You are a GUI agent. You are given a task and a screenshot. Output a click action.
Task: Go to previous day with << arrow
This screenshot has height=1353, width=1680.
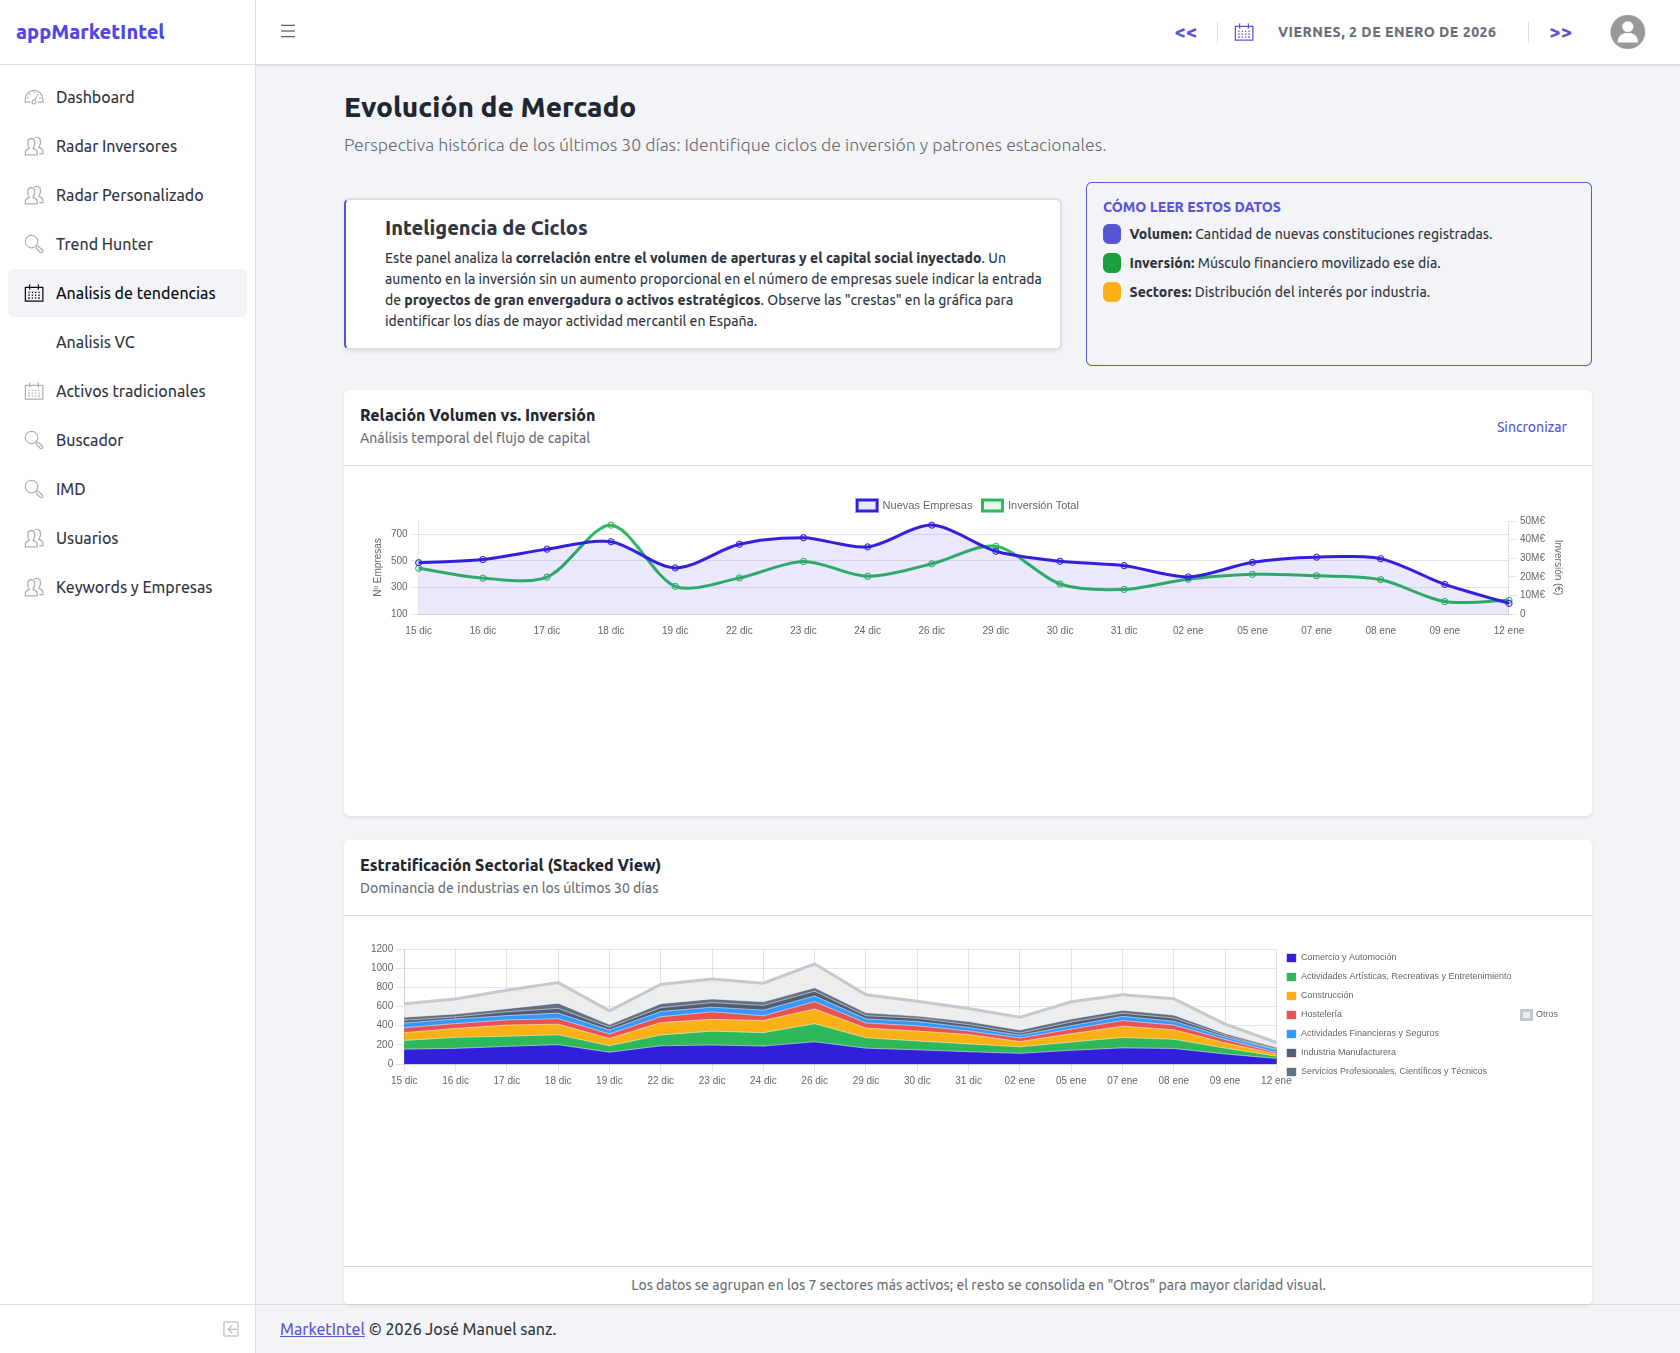point(1186,32)
